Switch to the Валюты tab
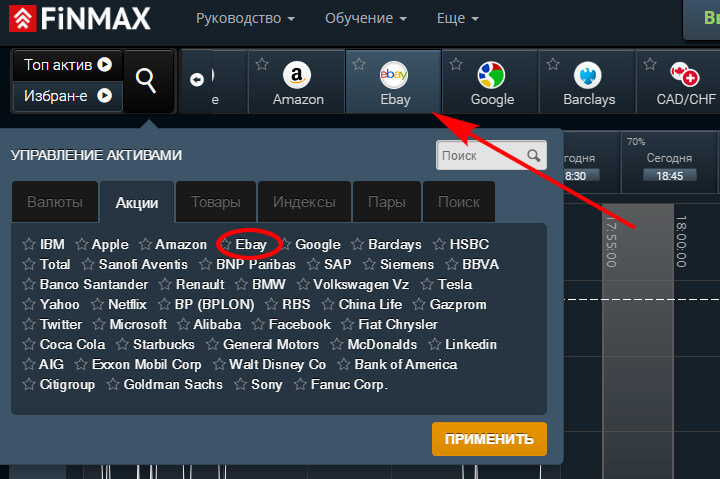 (x=55, y=202)
